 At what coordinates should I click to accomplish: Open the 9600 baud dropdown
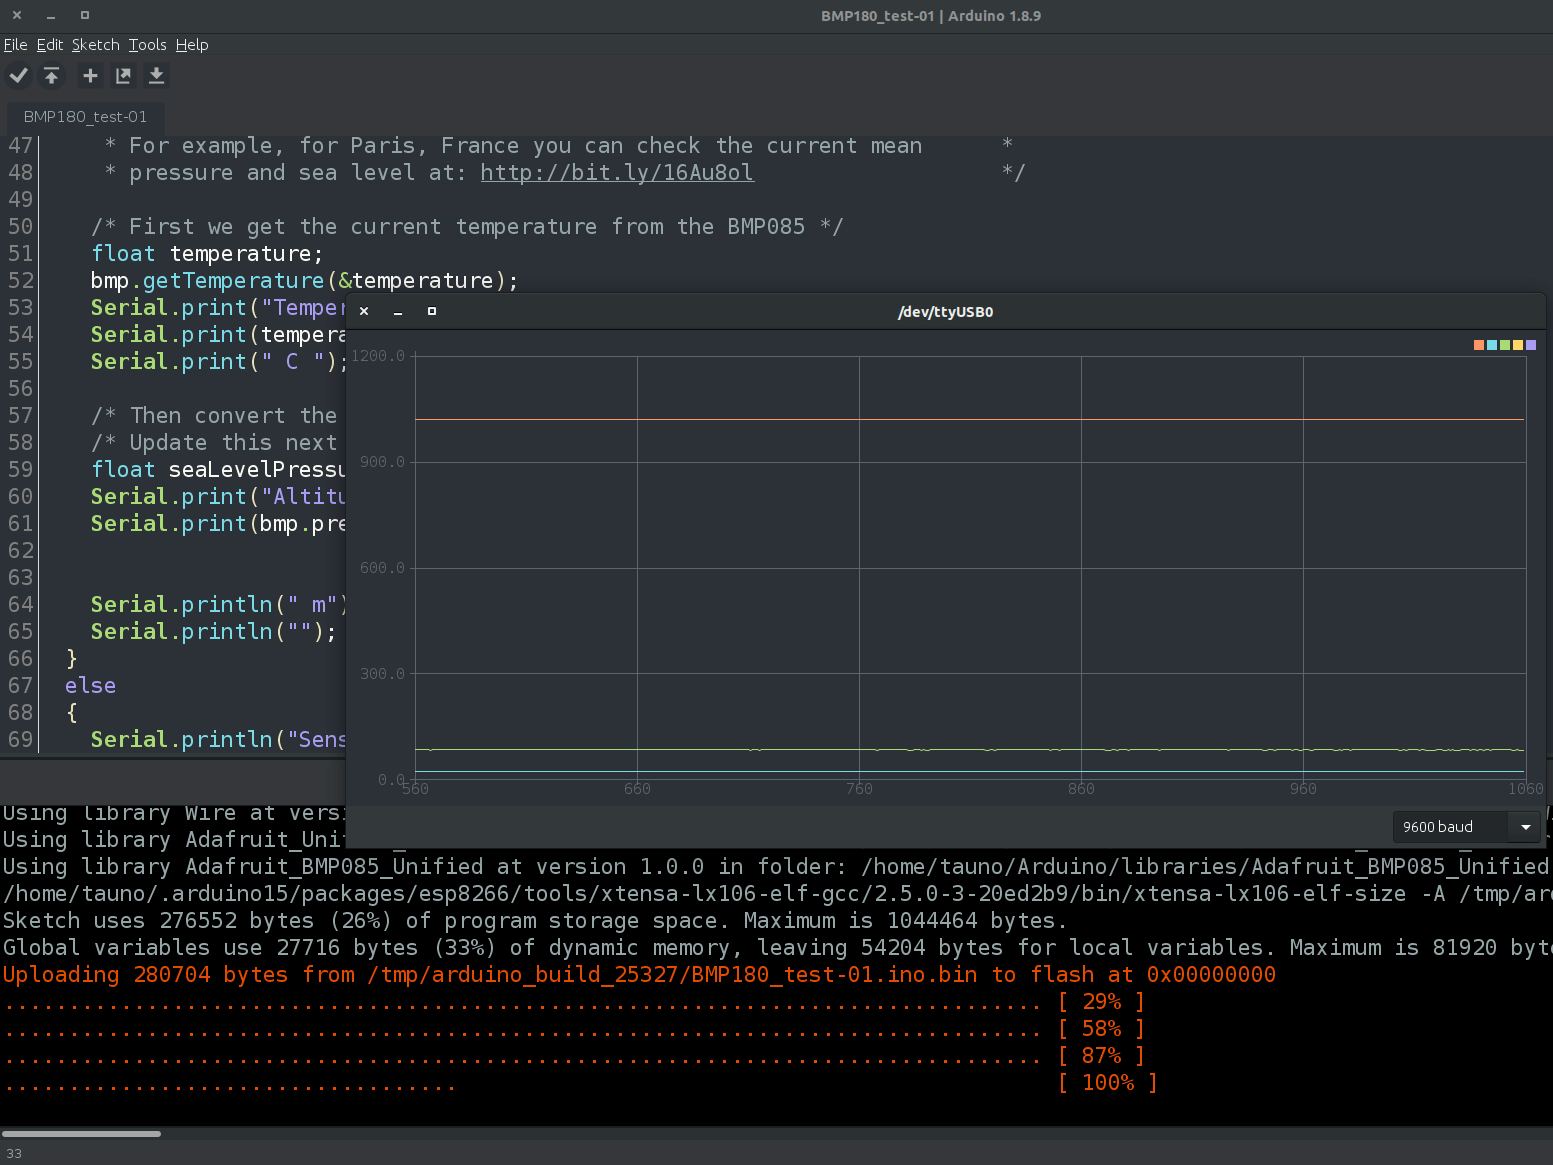[x=1450, y=827]
